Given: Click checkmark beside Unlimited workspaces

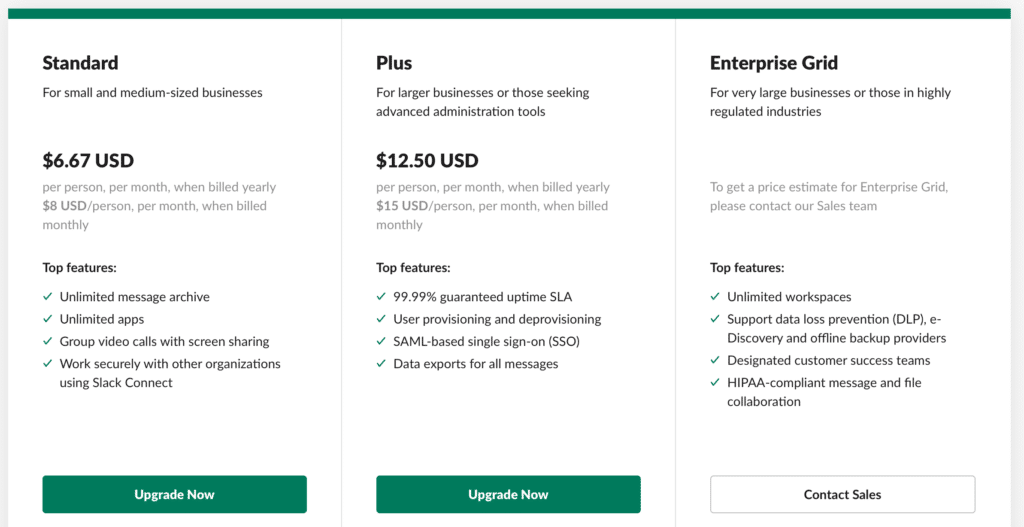Looking at the screenshot, I should point(715,296).
